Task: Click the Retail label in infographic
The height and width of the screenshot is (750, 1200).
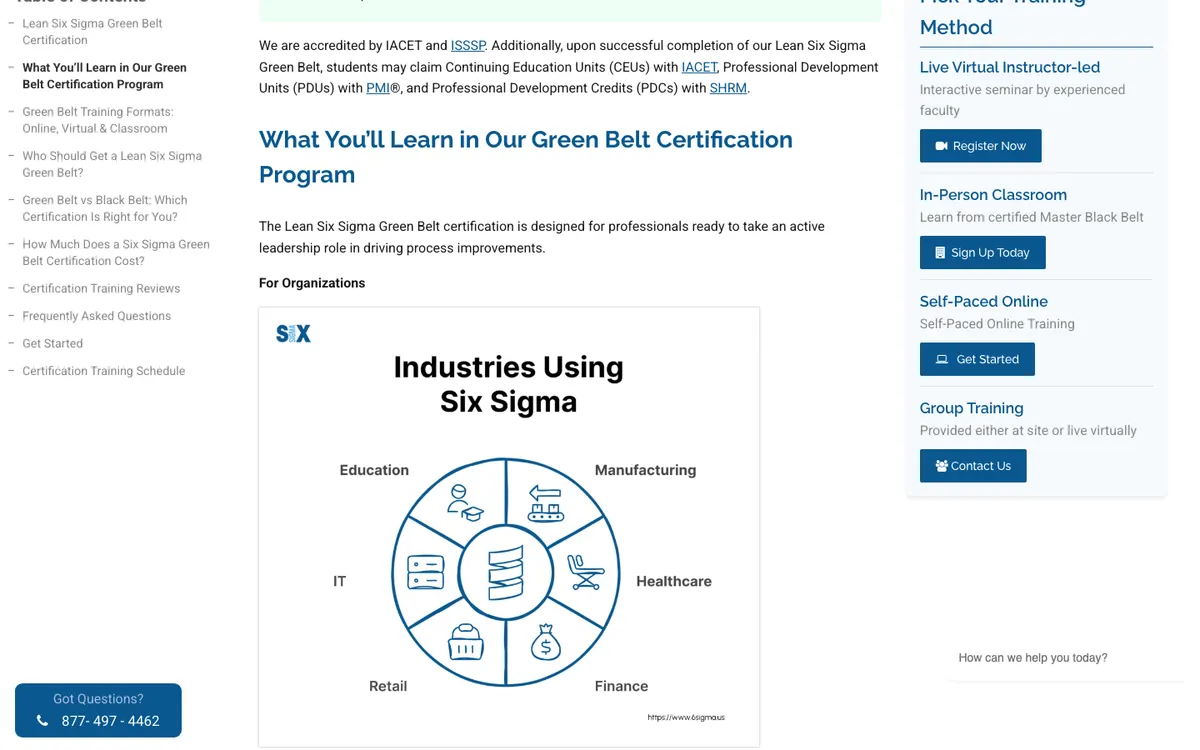Action: [388, 686]
